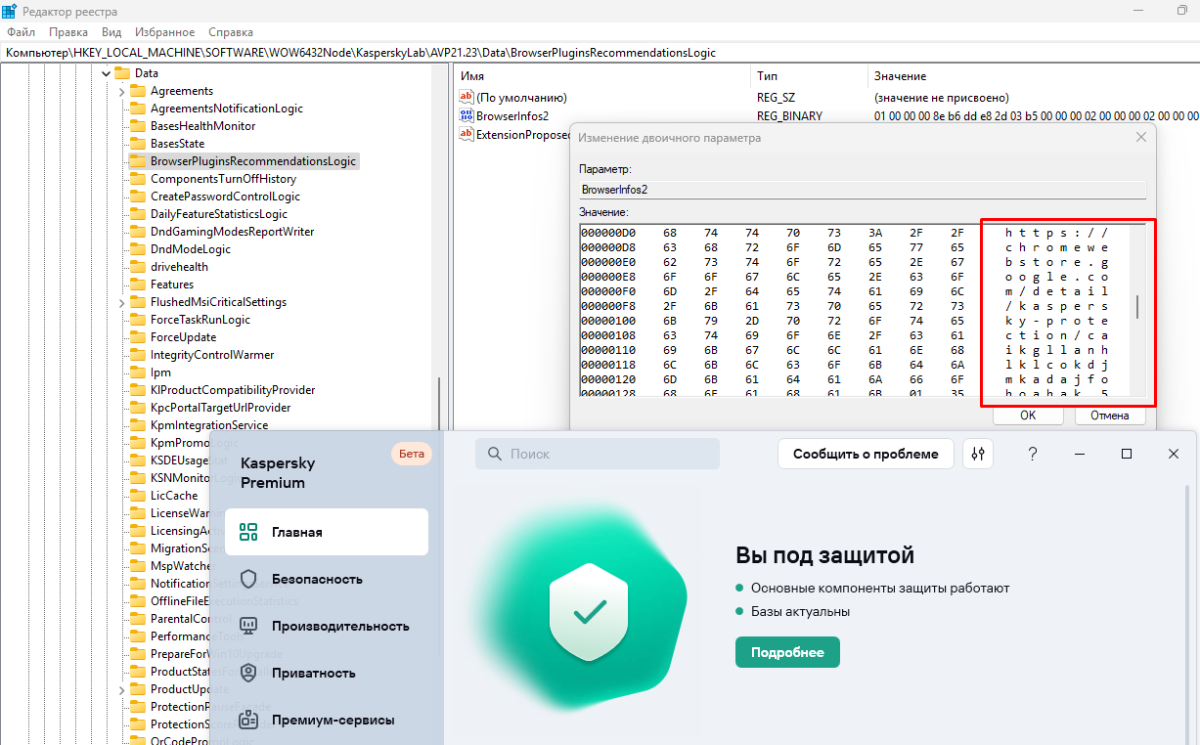Expand the FlushedMsiCriticalSettings key
1200x745 pixels.
click(122, 302)
